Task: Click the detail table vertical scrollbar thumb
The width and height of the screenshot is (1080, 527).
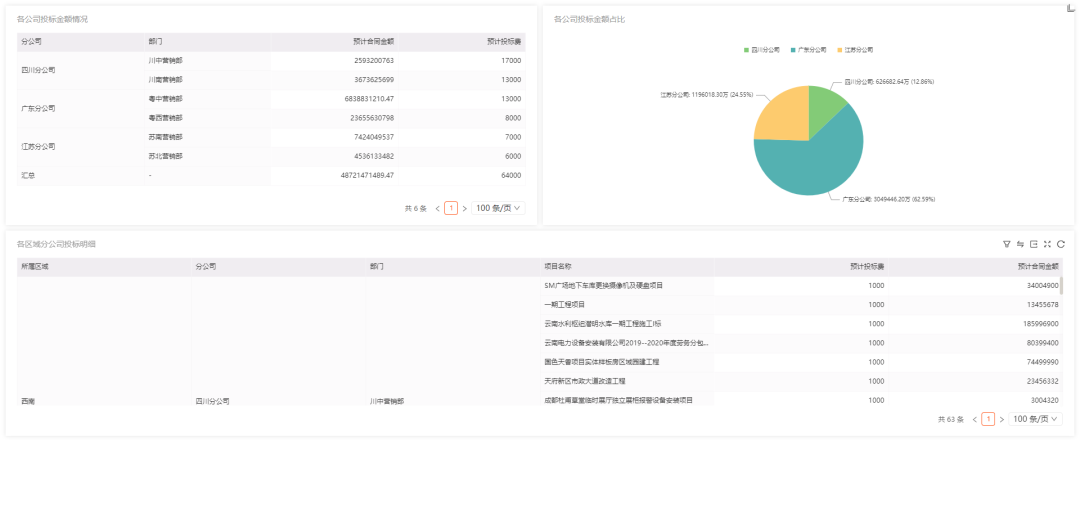Action: tap(1061, 285)
